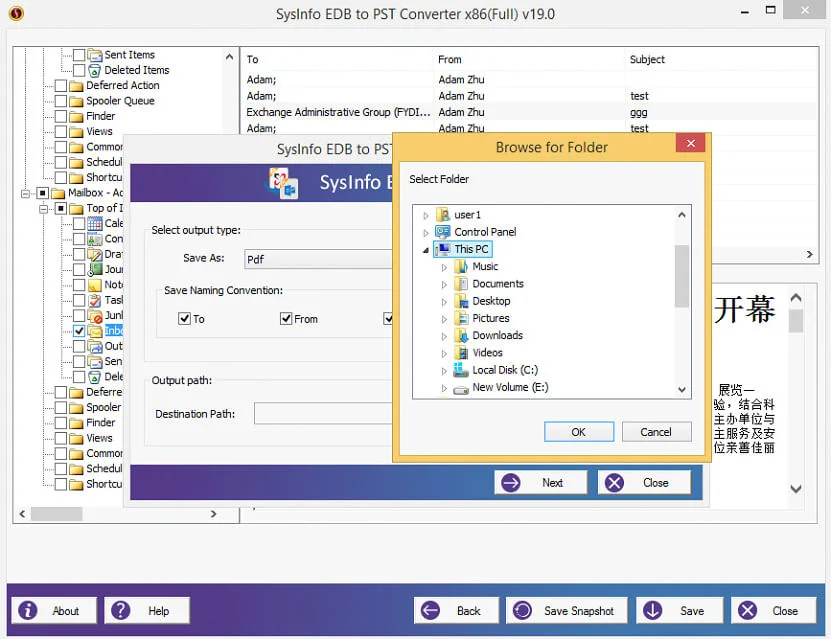Click the Documents folder icon in Browse dialog
The image size is (831, 639).
[x=461, y=284]
